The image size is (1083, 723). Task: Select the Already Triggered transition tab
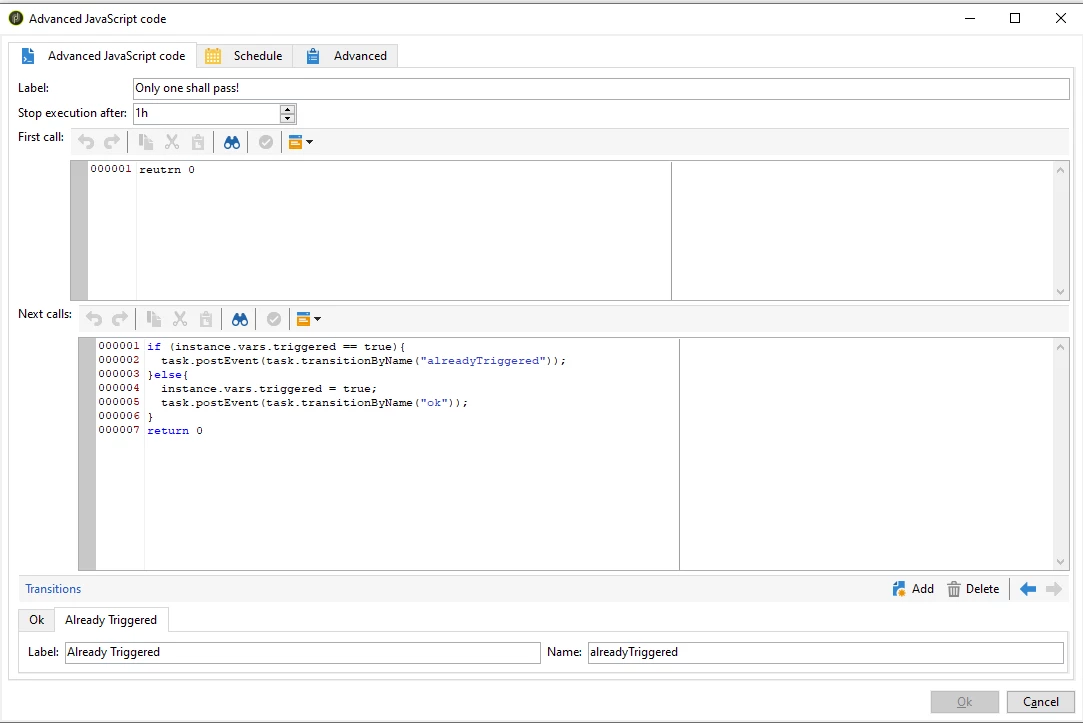[x=111, y=620]
